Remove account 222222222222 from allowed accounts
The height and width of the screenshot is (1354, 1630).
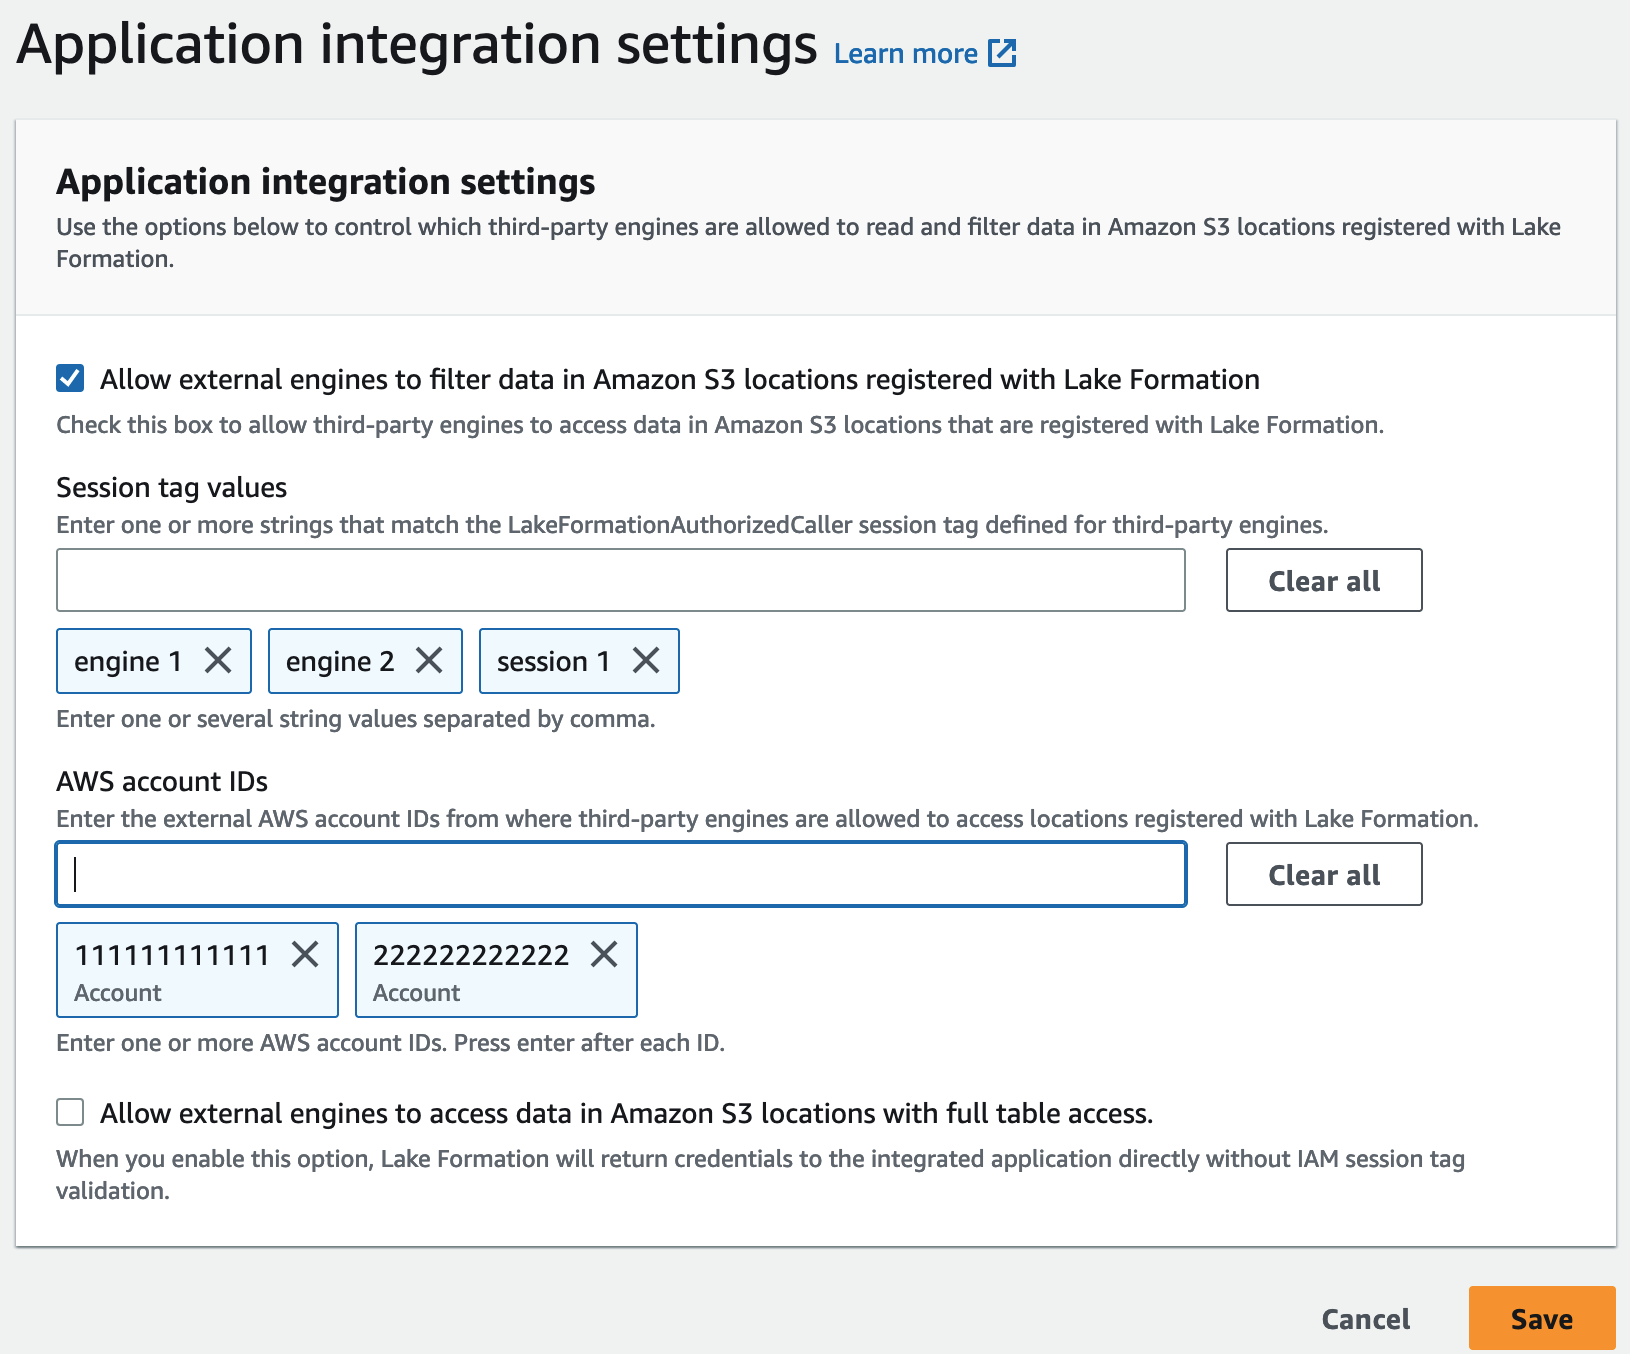point(605,955)
